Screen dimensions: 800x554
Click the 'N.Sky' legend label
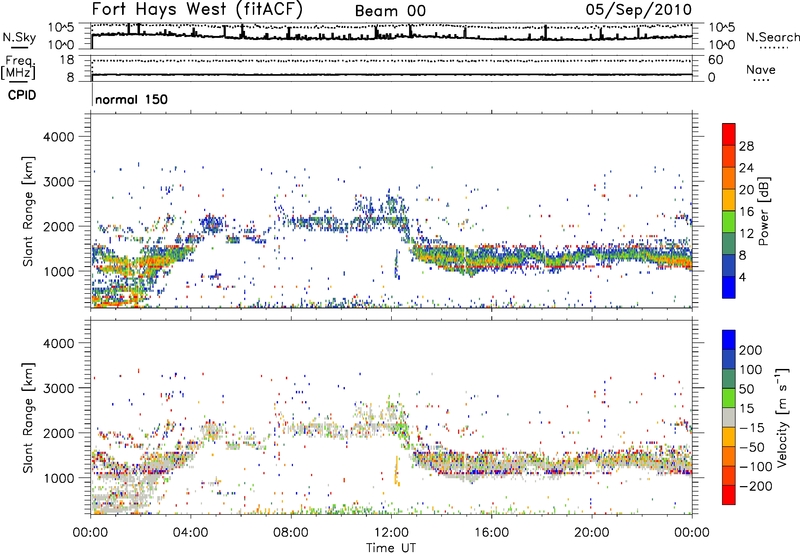19,37
